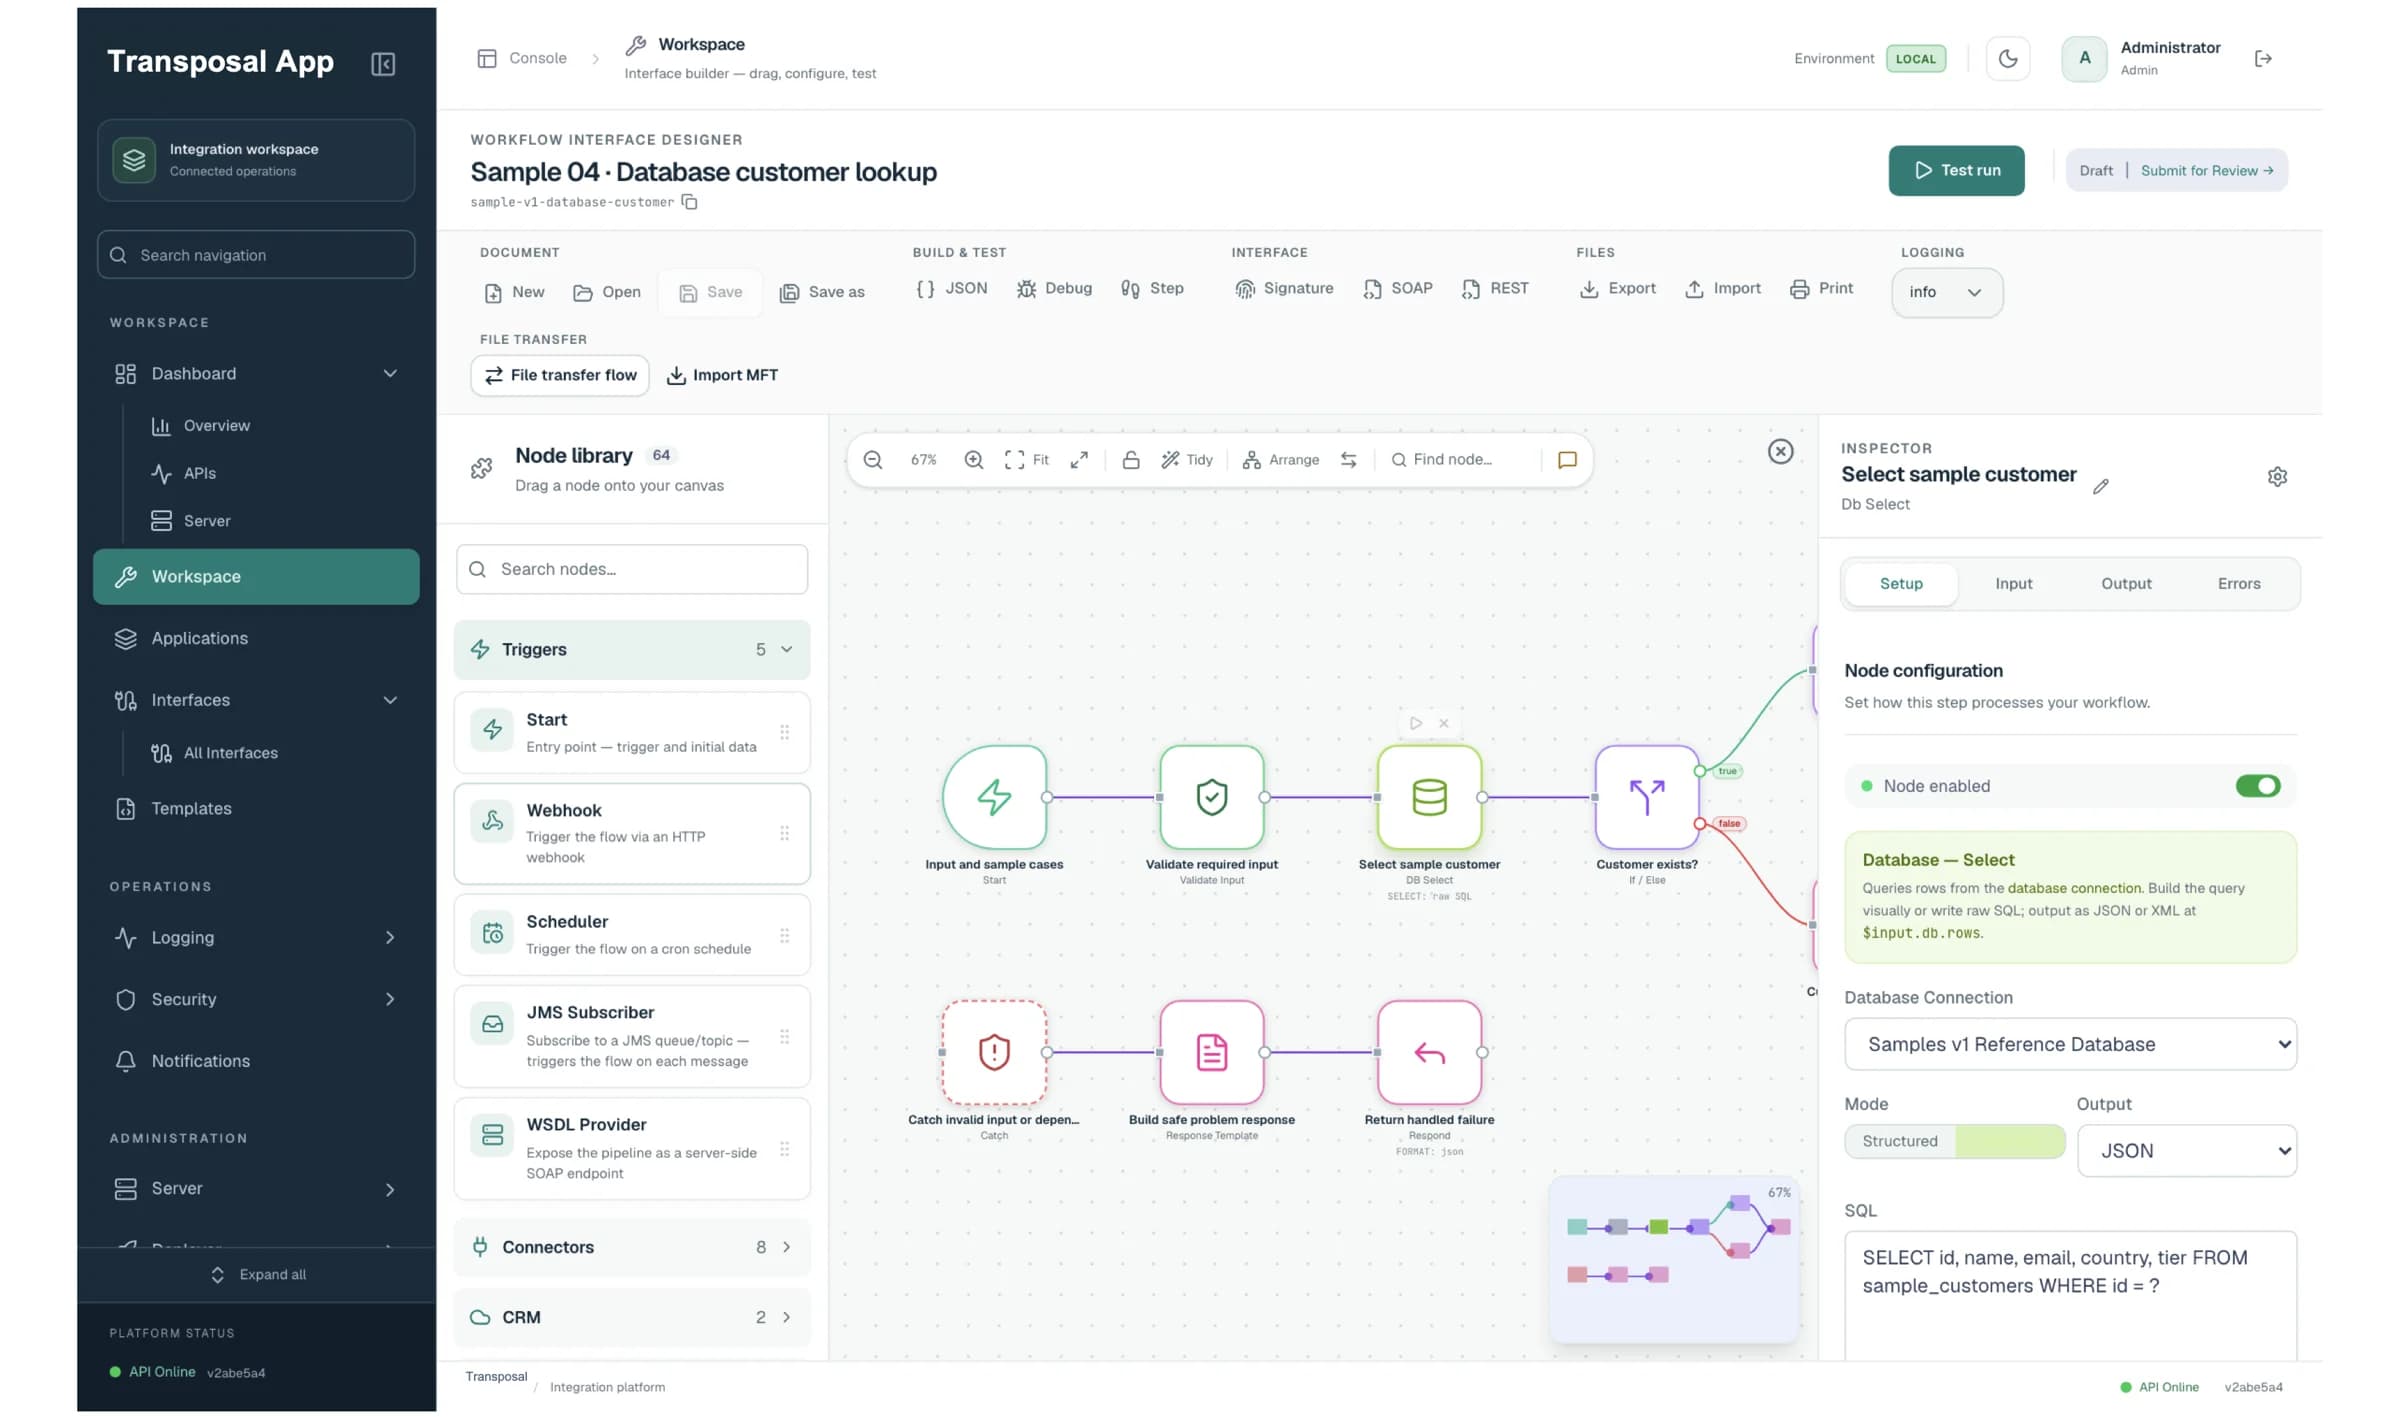Collapse the sidebar with the panel icon
2400x1417 pixels.
tap(383, 63)
